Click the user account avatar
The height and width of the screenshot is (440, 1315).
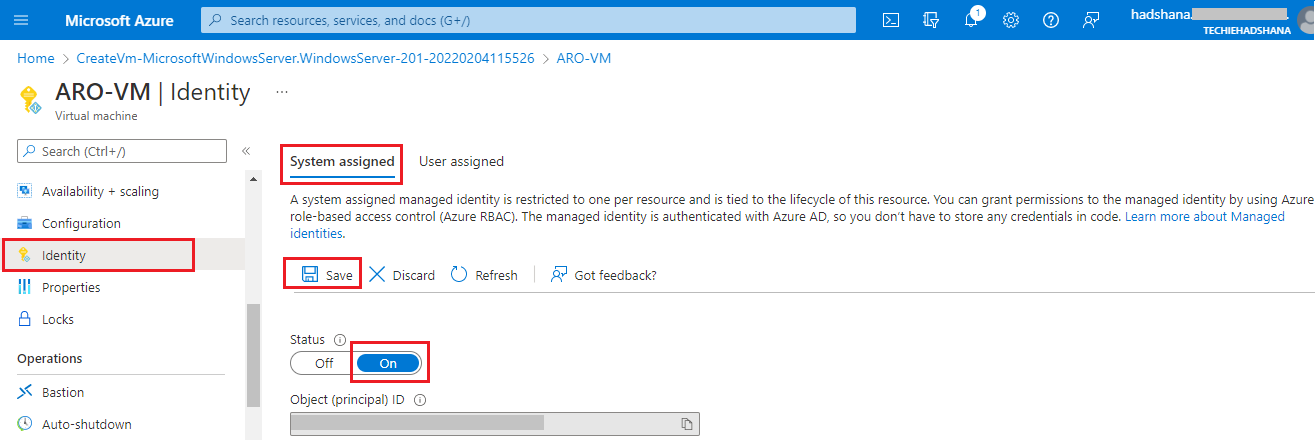1306,20
